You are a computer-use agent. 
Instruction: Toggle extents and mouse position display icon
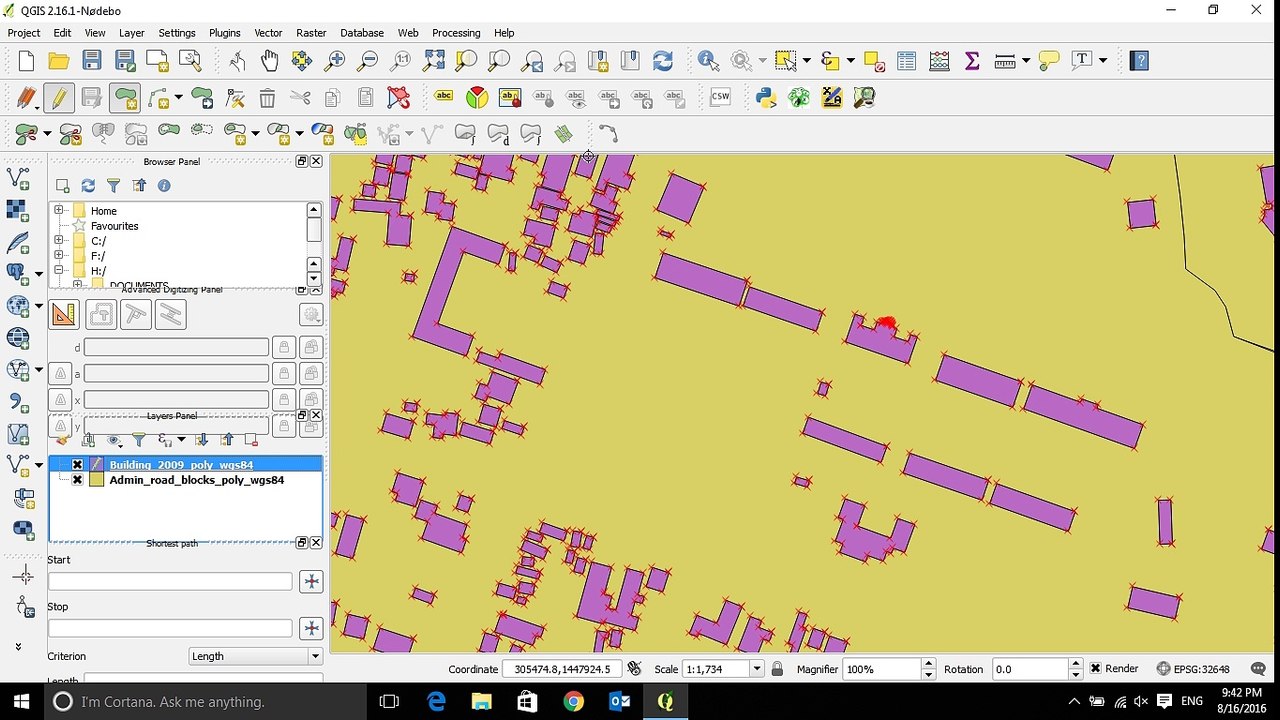click(x=634, y=669)
